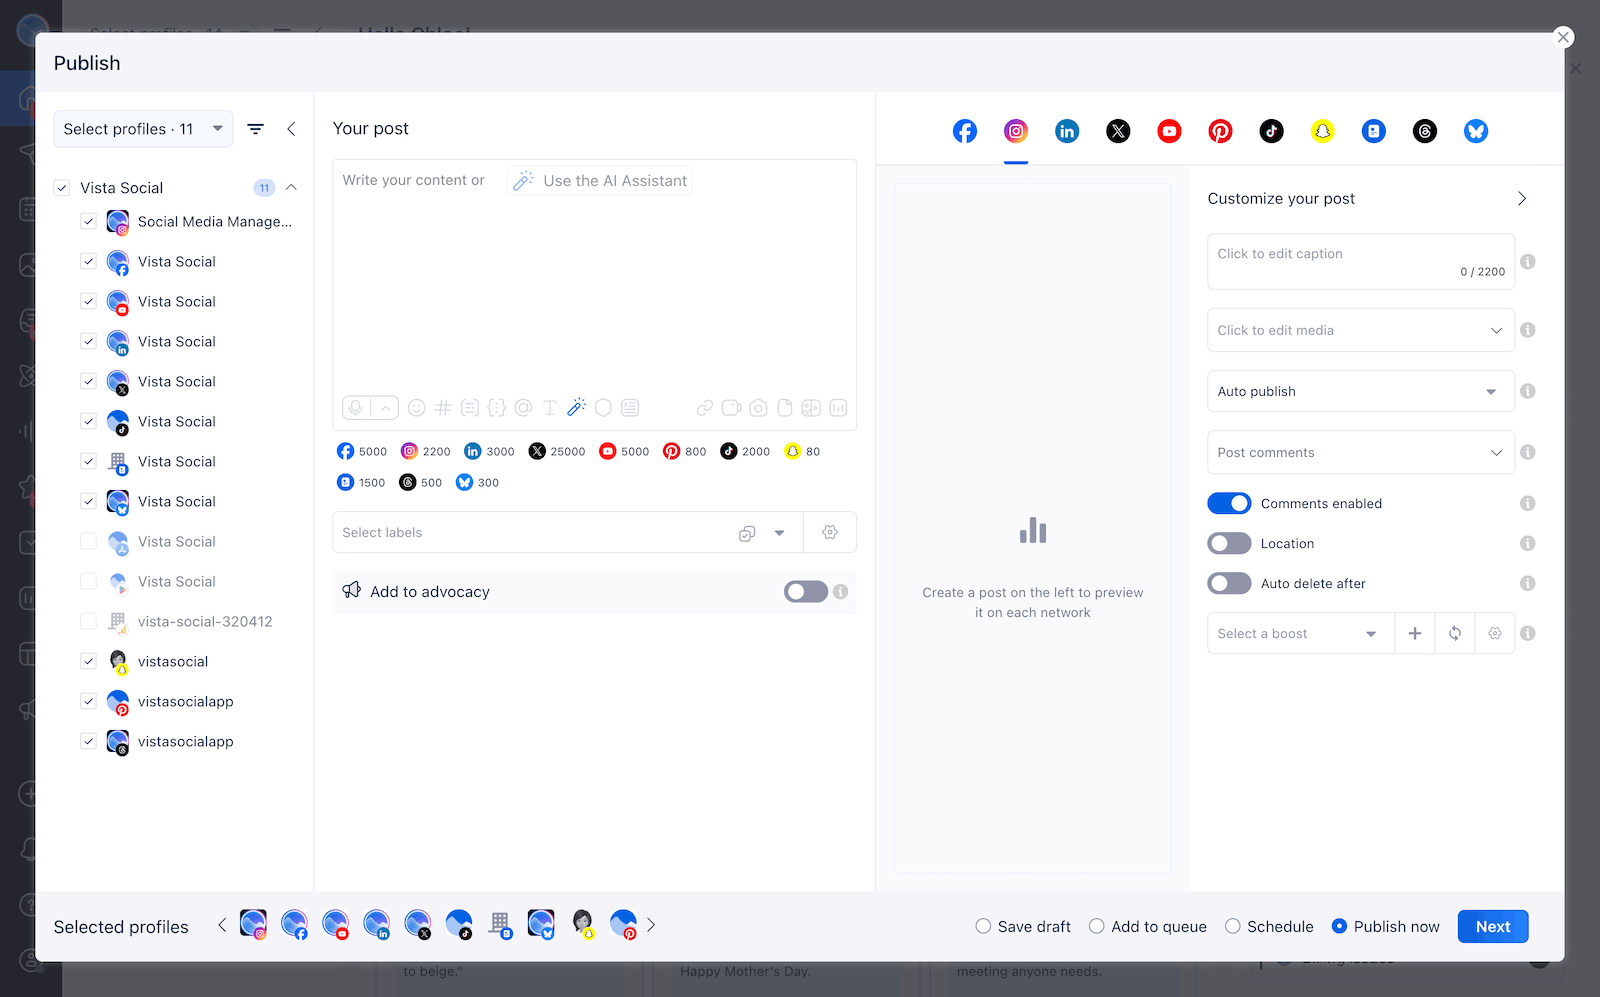
Task: Check the vista-social-320412 profile checkbox
Action: click(89, 621)
